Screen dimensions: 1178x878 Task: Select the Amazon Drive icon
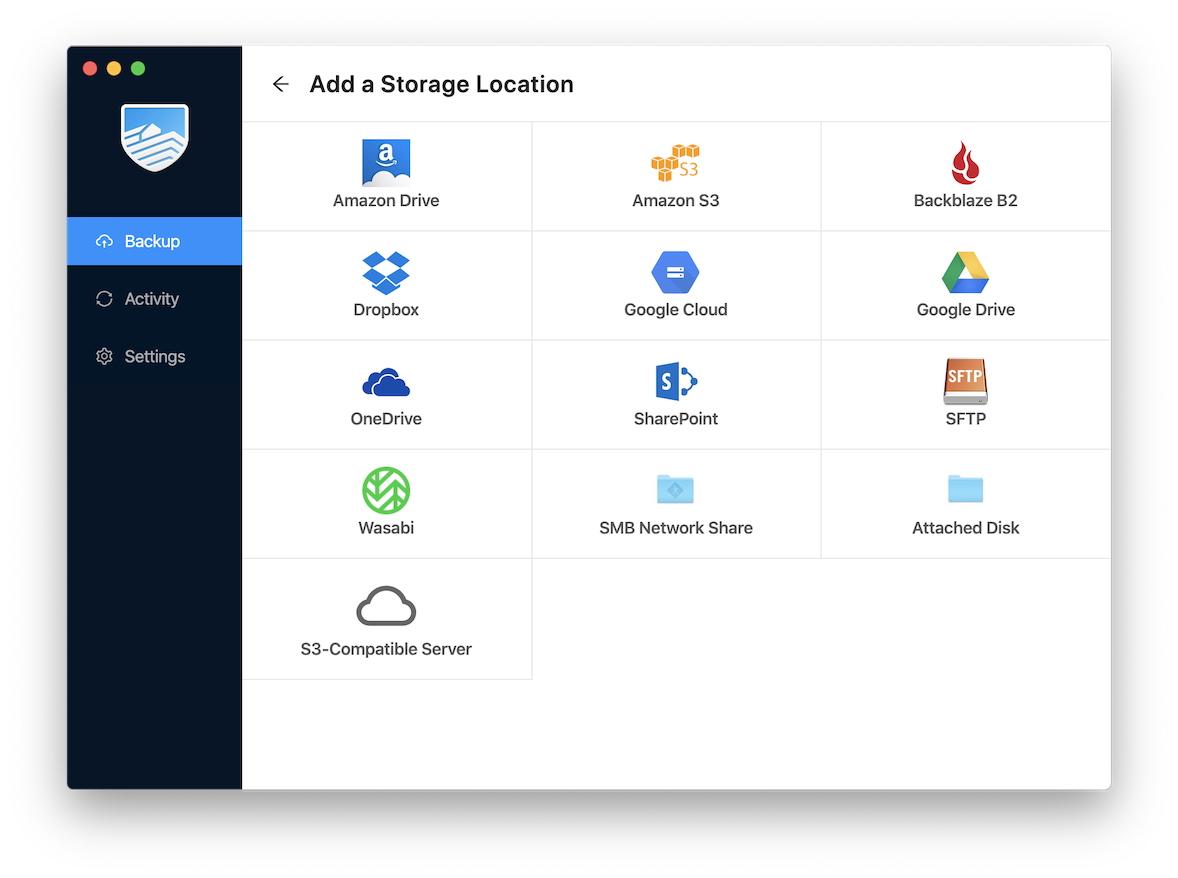[x=386, y=162]
